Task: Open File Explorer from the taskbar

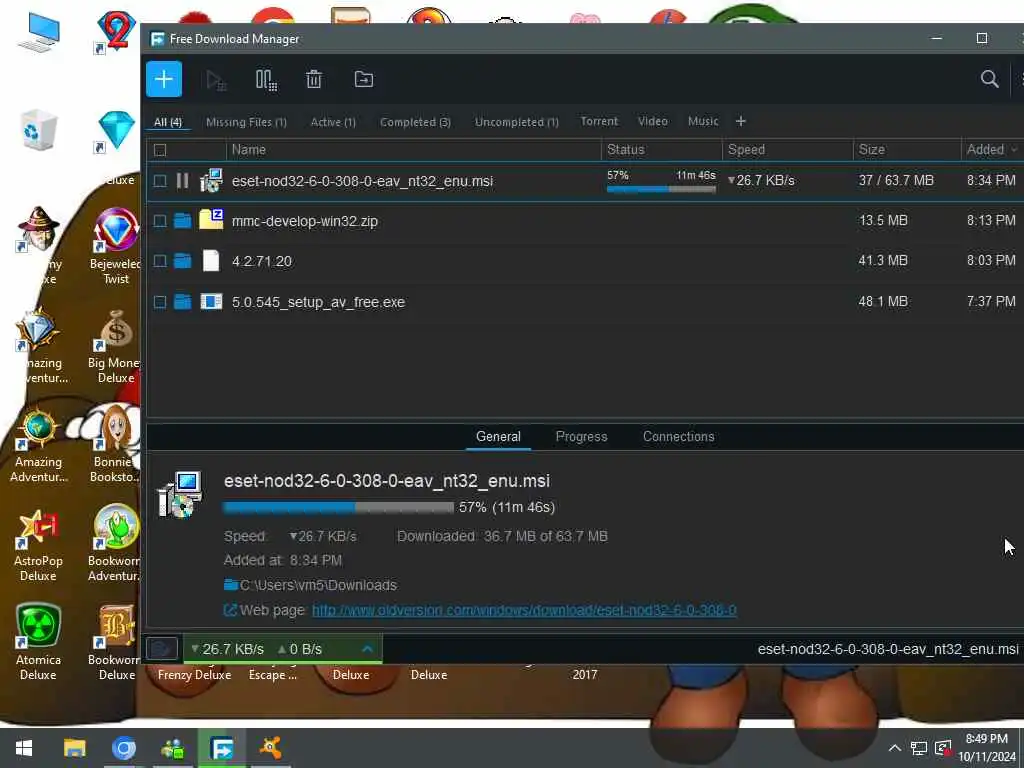Action: (x=74, y=748)
